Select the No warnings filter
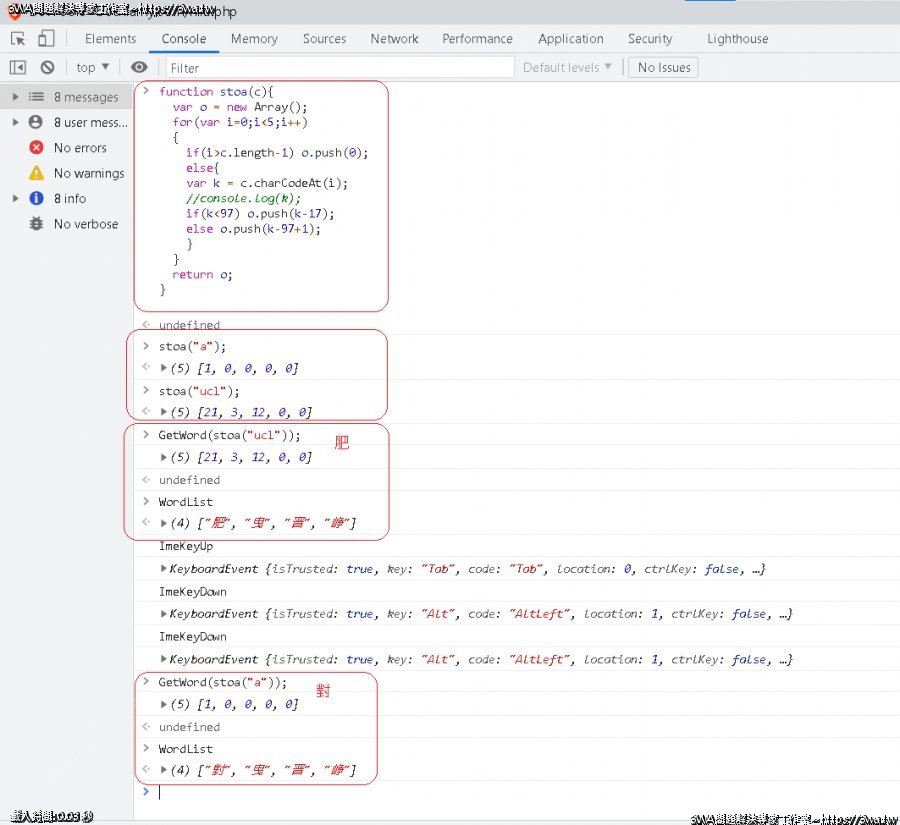 pos(88,173)
